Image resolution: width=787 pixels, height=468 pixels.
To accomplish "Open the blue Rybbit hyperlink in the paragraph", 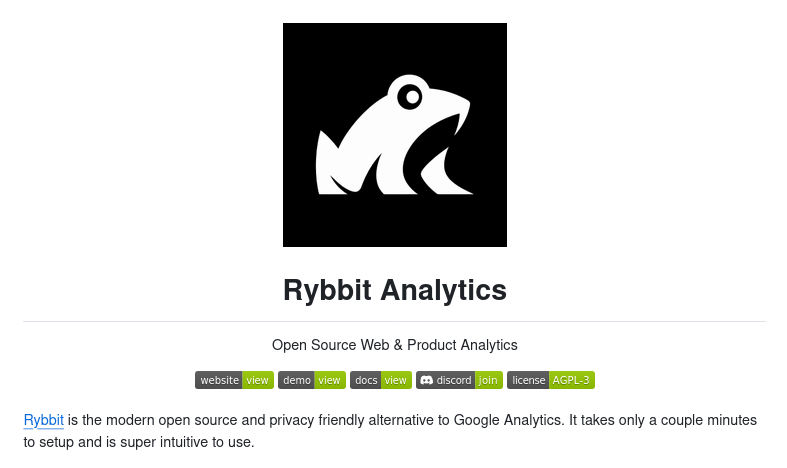I will click(44, 420).
